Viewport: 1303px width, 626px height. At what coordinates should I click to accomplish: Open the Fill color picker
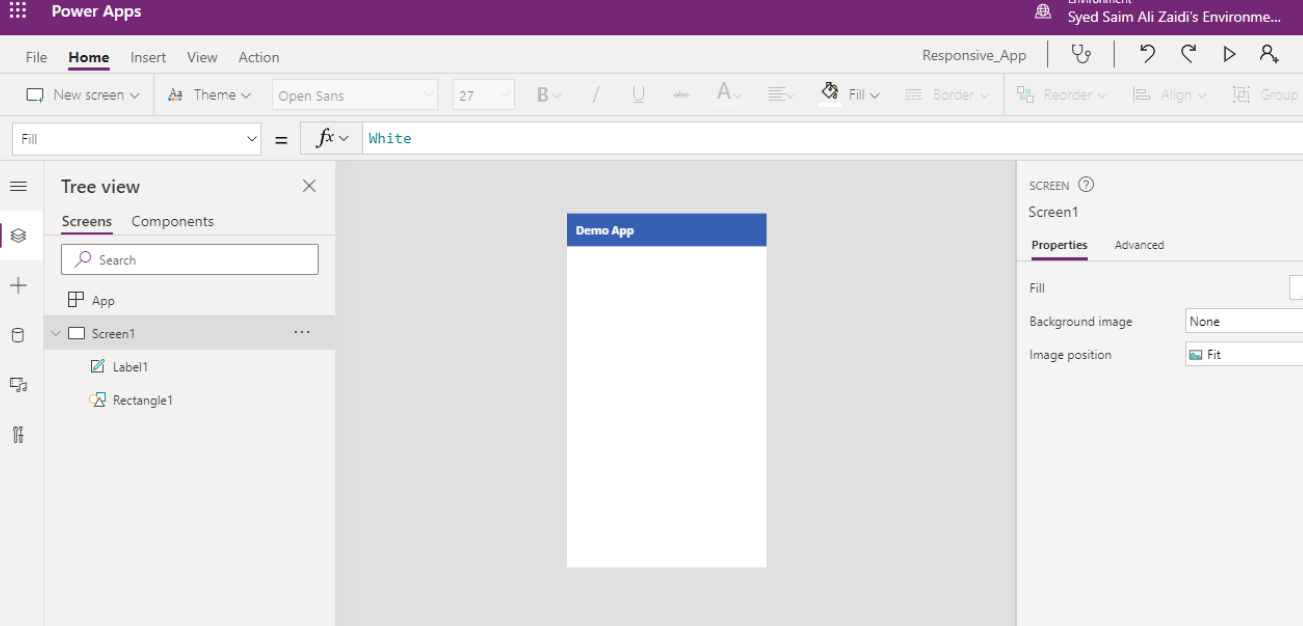pos(850,93)
